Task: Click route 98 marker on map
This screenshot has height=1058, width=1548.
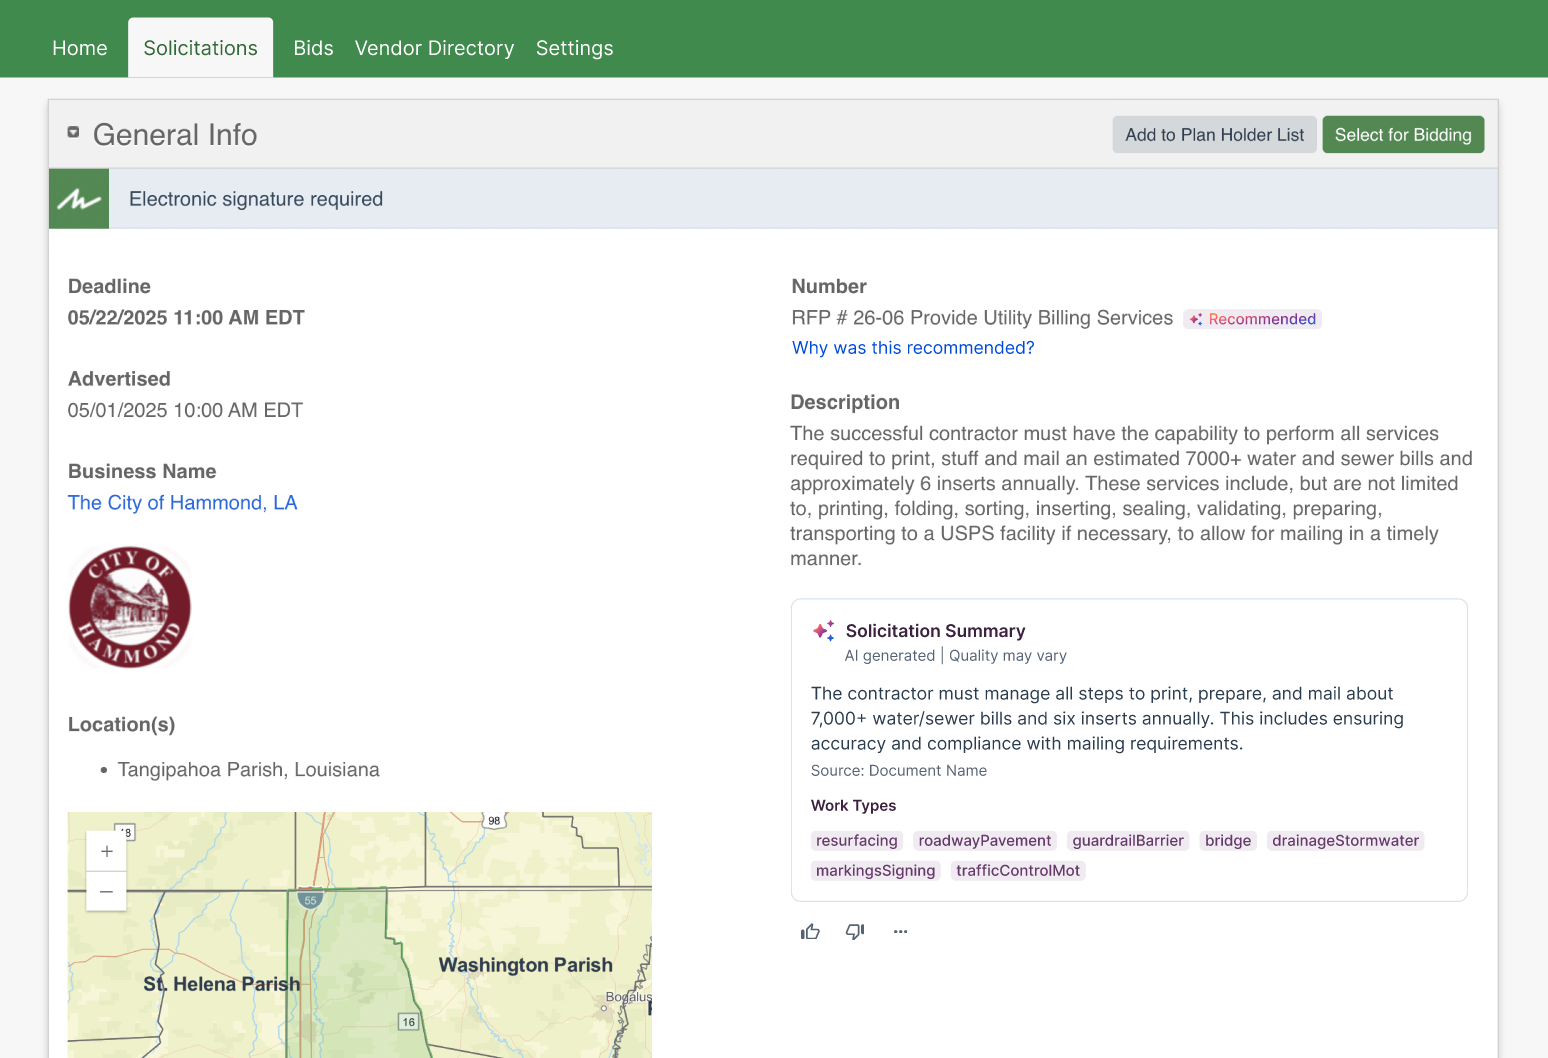Action: coord(494,821)
